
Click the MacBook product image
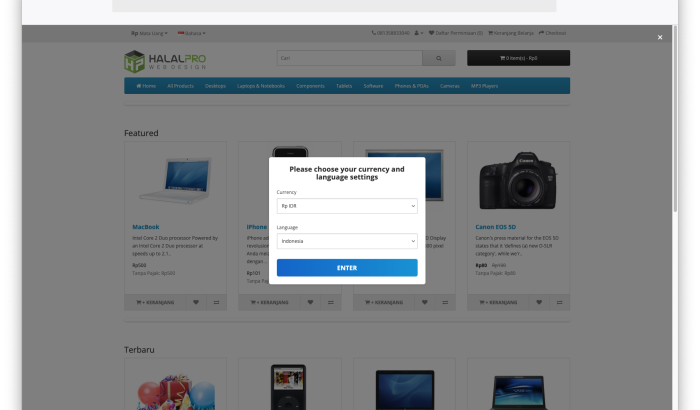[x=175, y=180]
